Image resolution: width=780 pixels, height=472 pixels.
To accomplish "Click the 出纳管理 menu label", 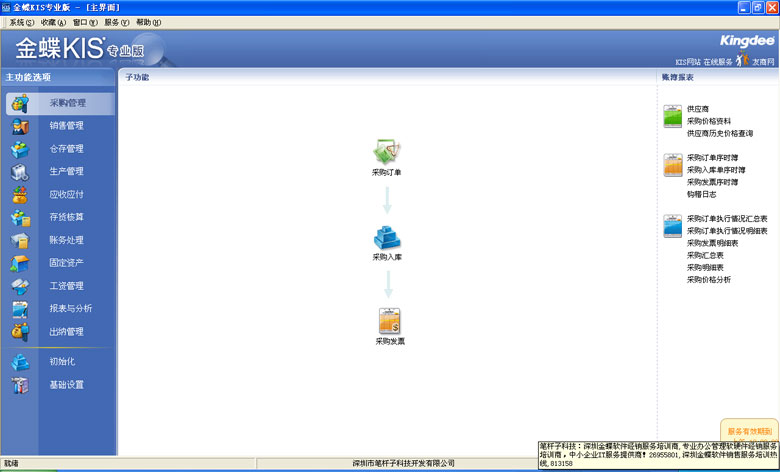I will coord(67,332).
